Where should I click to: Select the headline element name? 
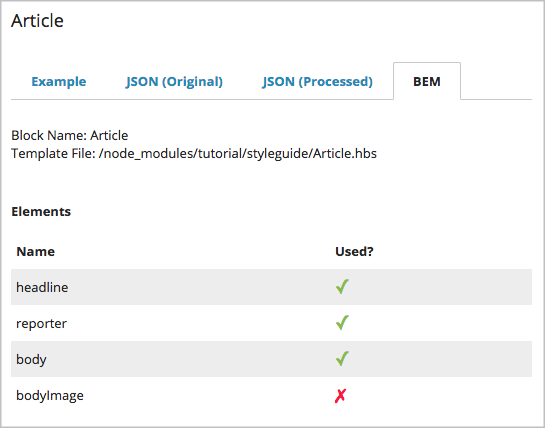point(42,287)
